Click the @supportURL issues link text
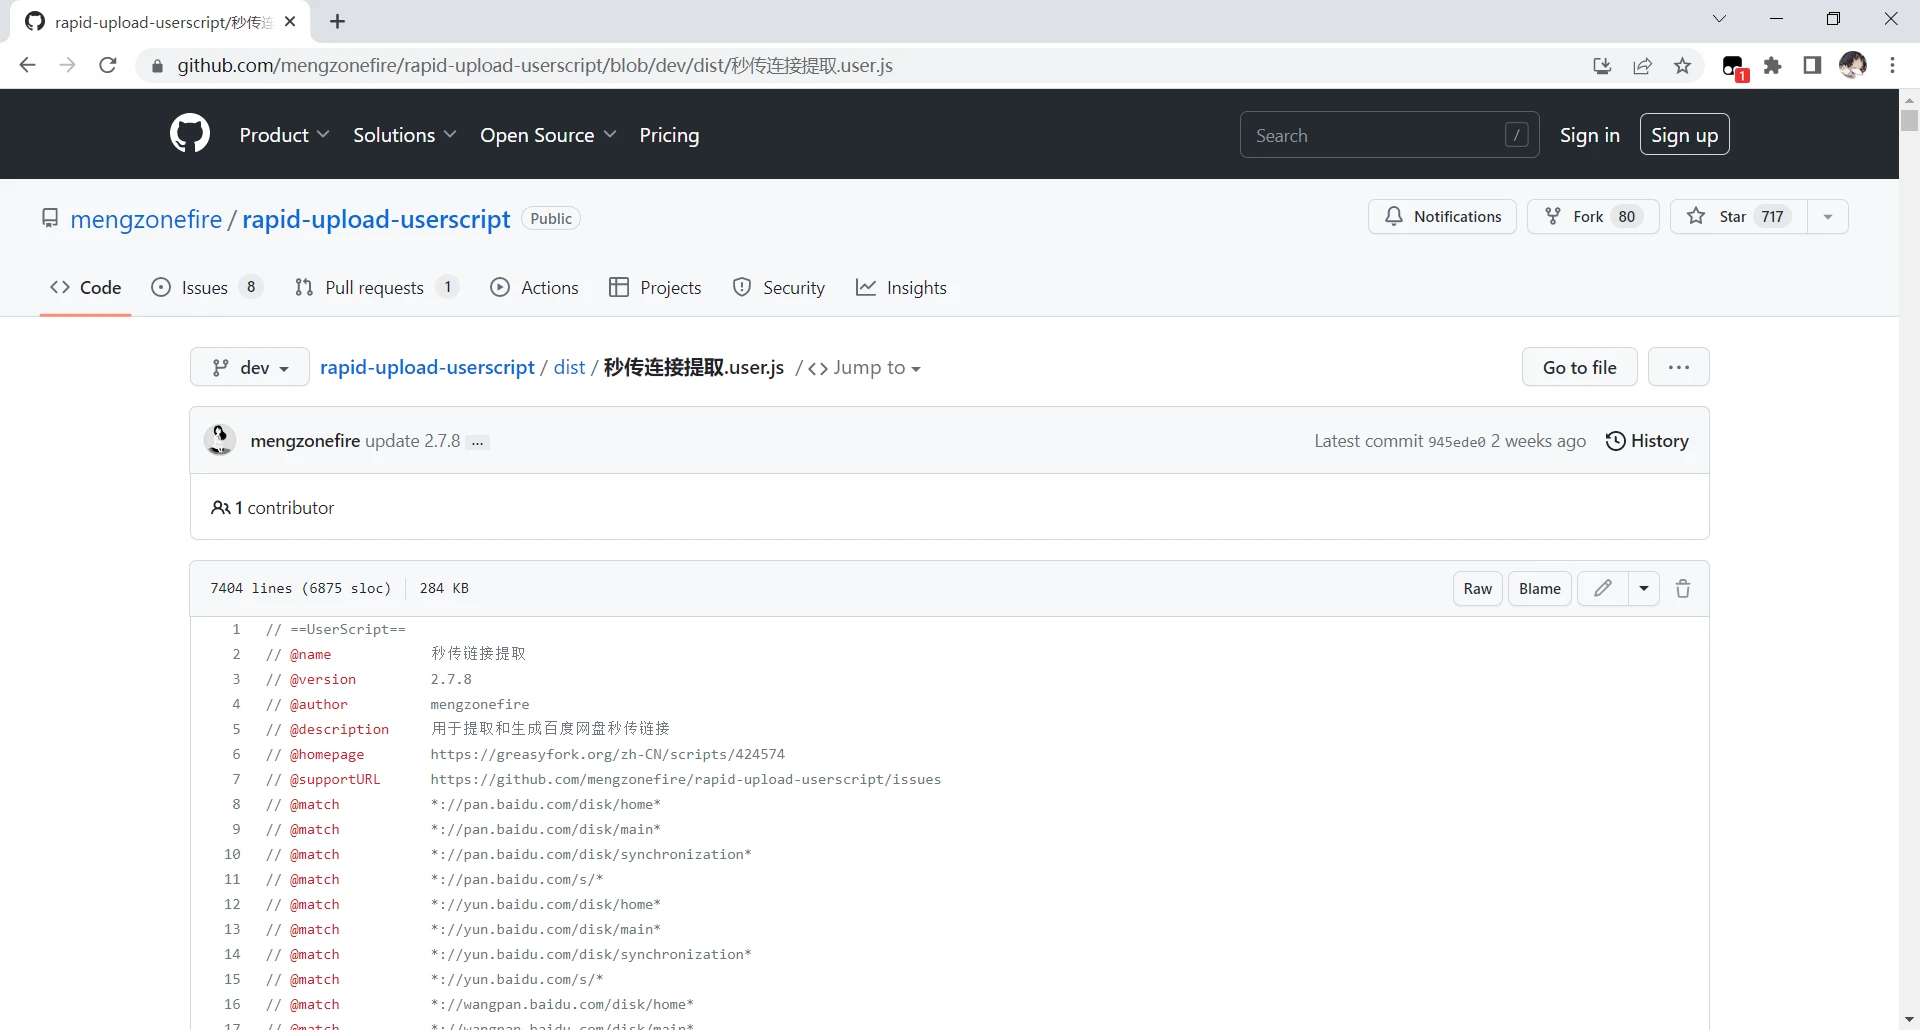The image size is (1920, 1030). click(685, 779)
